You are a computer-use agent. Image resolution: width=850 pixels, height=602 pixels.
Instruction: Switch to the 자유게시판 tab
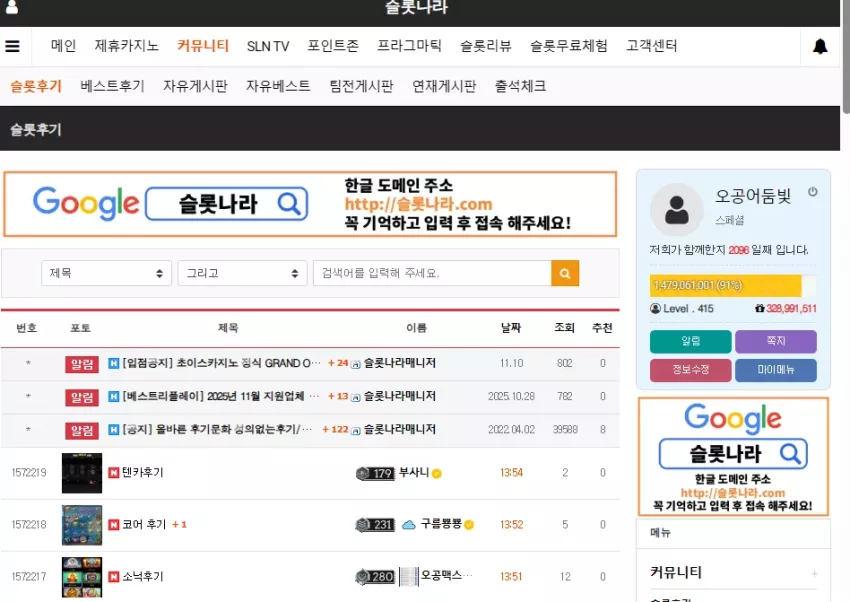click(195, 86)
